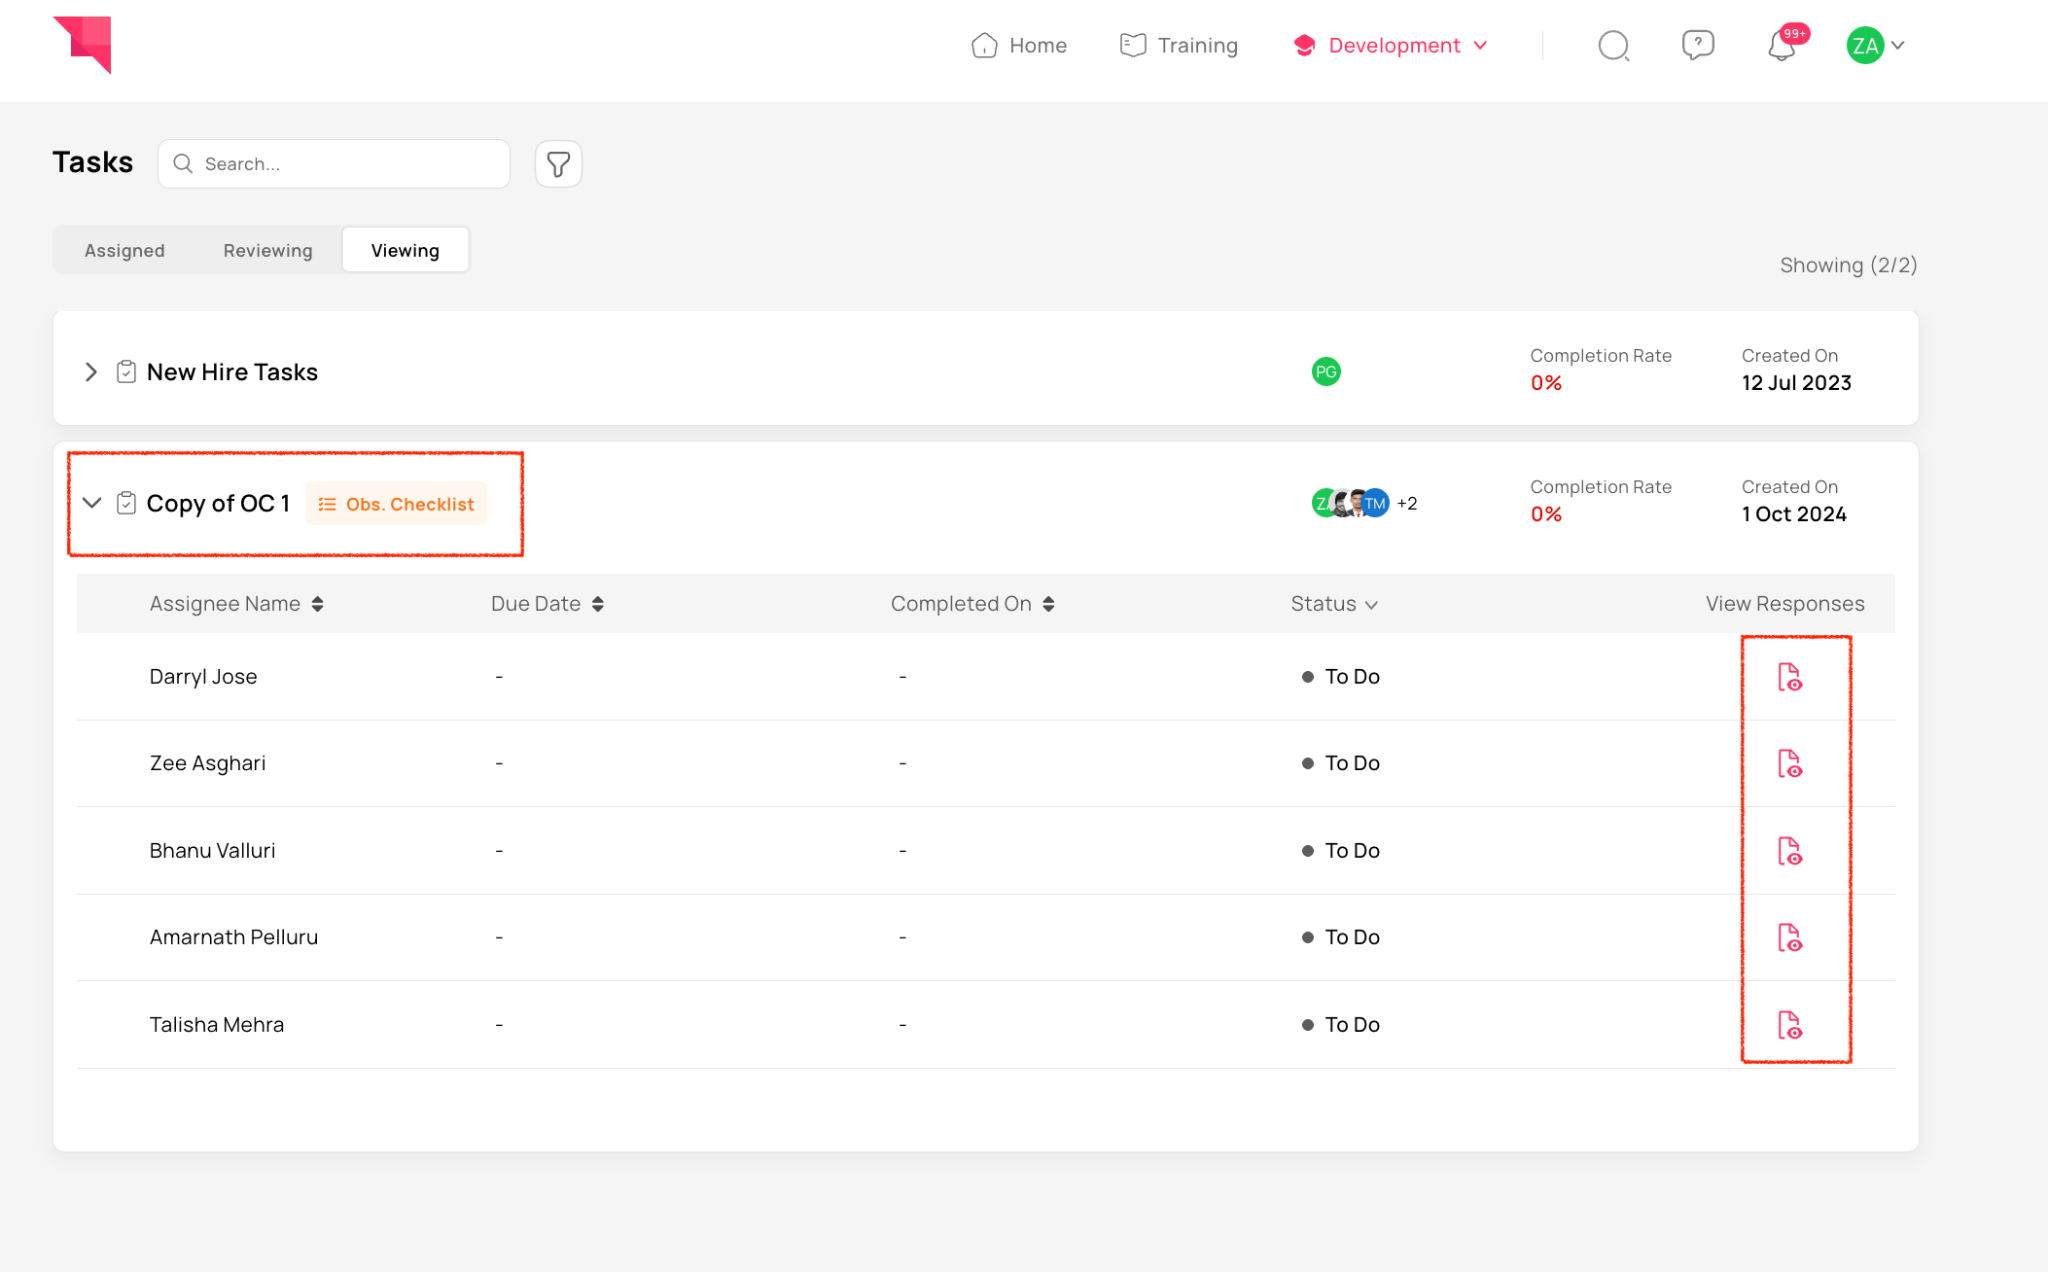2048x1272 pixels.
Task: Open the notifications bell
Action: (1782, 46)
